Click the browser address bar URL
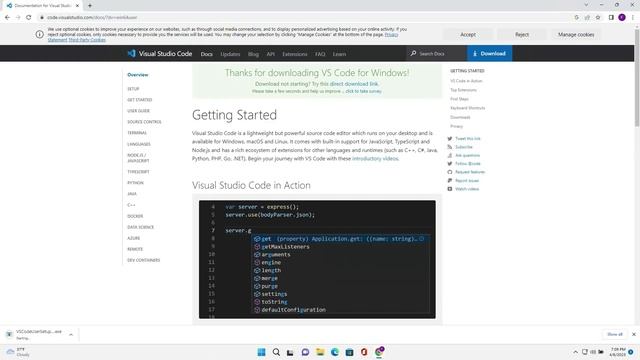Screen dimensions: 640x360 coord(92,18)
